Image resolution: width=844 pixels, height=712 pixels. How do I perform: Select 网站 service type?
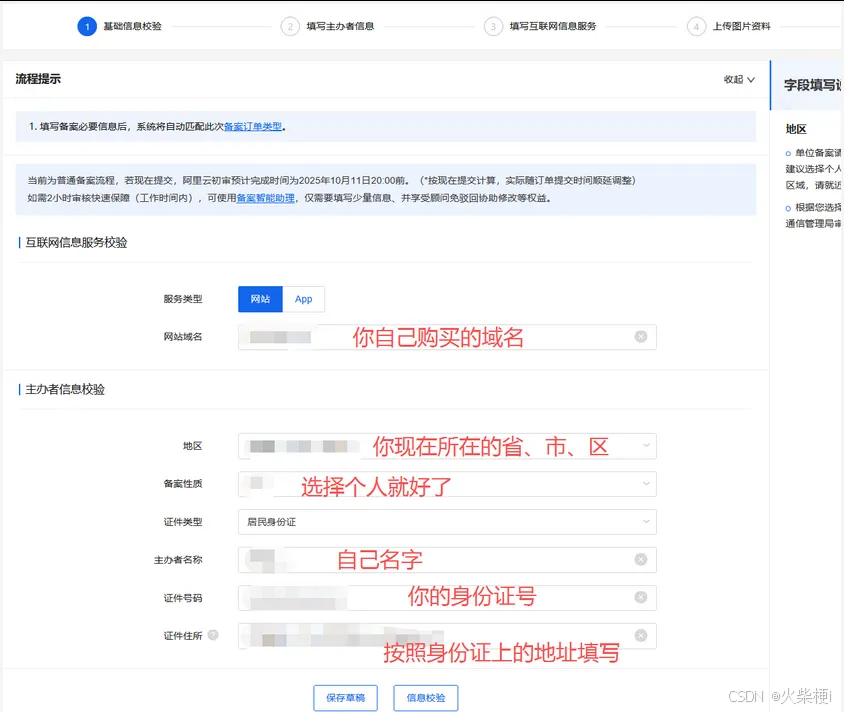(260, 299)
